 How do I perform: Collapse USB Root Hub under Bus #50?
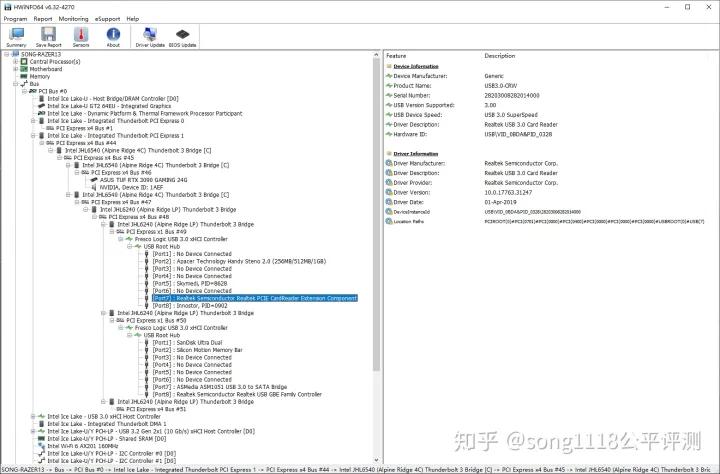[129, 335]
